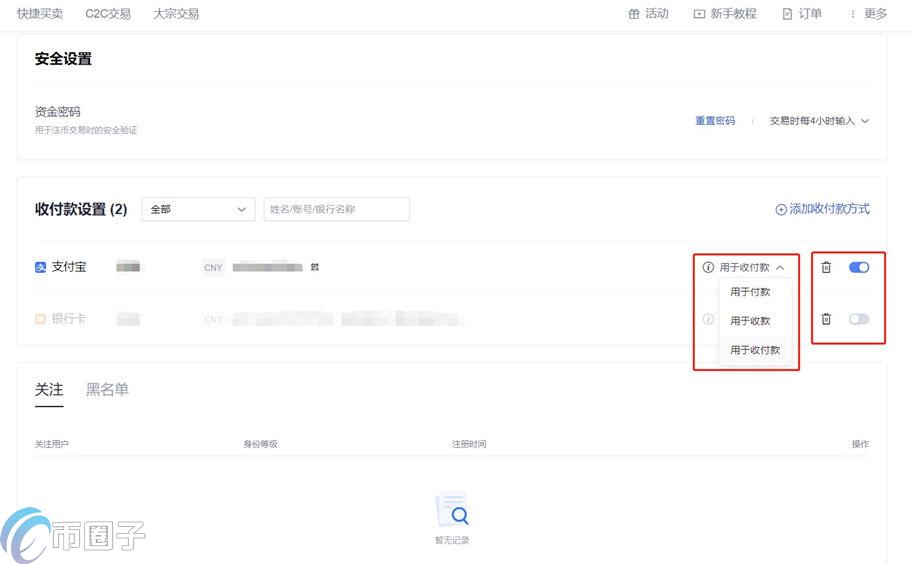Click the 注册时间 column header
Screen dimensions: 913x564
(x=469, y=444)
